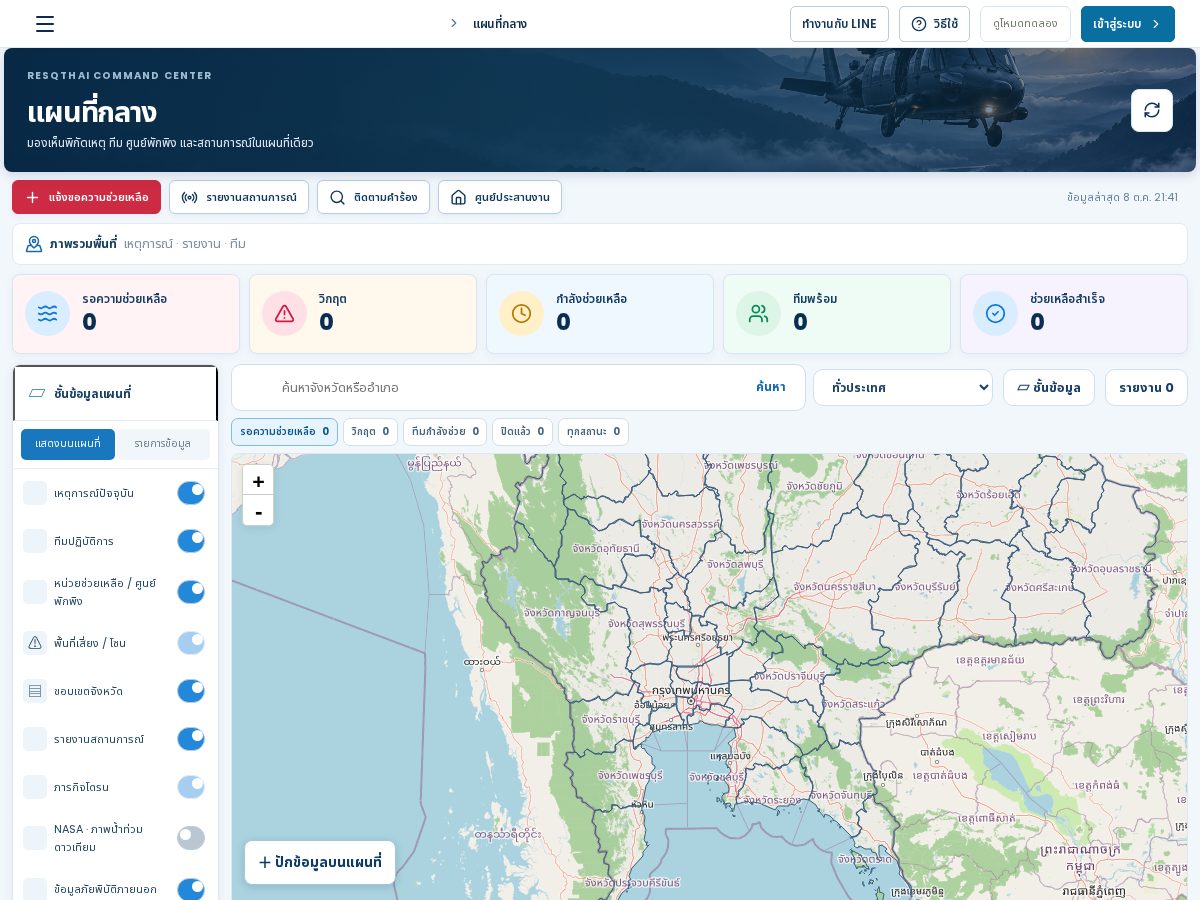Viewport: 1200px width, 900px height.
Task: Collapse the ชั้นข้อมูลแผนที่ panel header
Action: [x=115, y=393]
